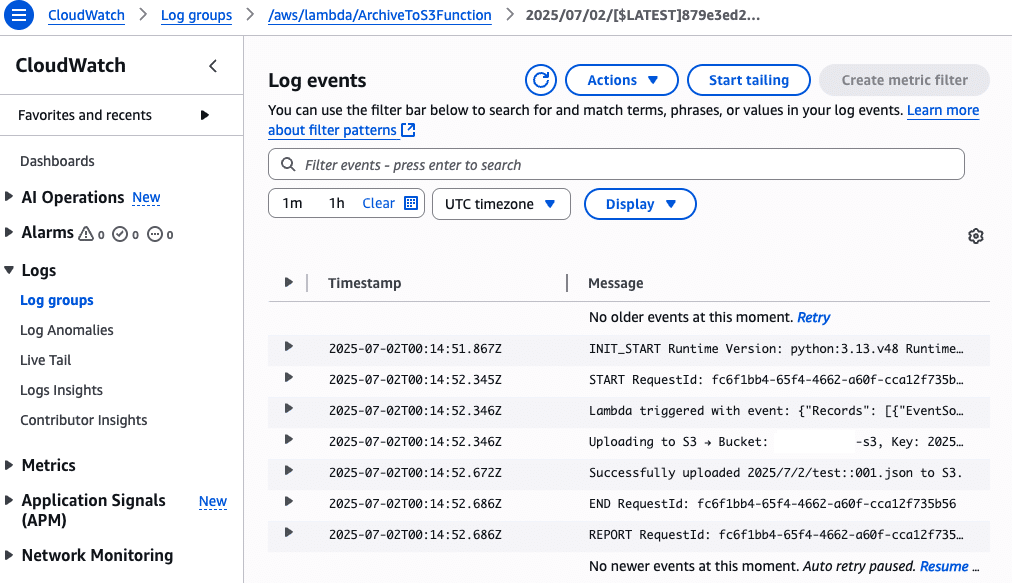Screen dimensions: 1012x583
Task: Navigate to Log groups breadcrumb
Action: pos(196,15)
